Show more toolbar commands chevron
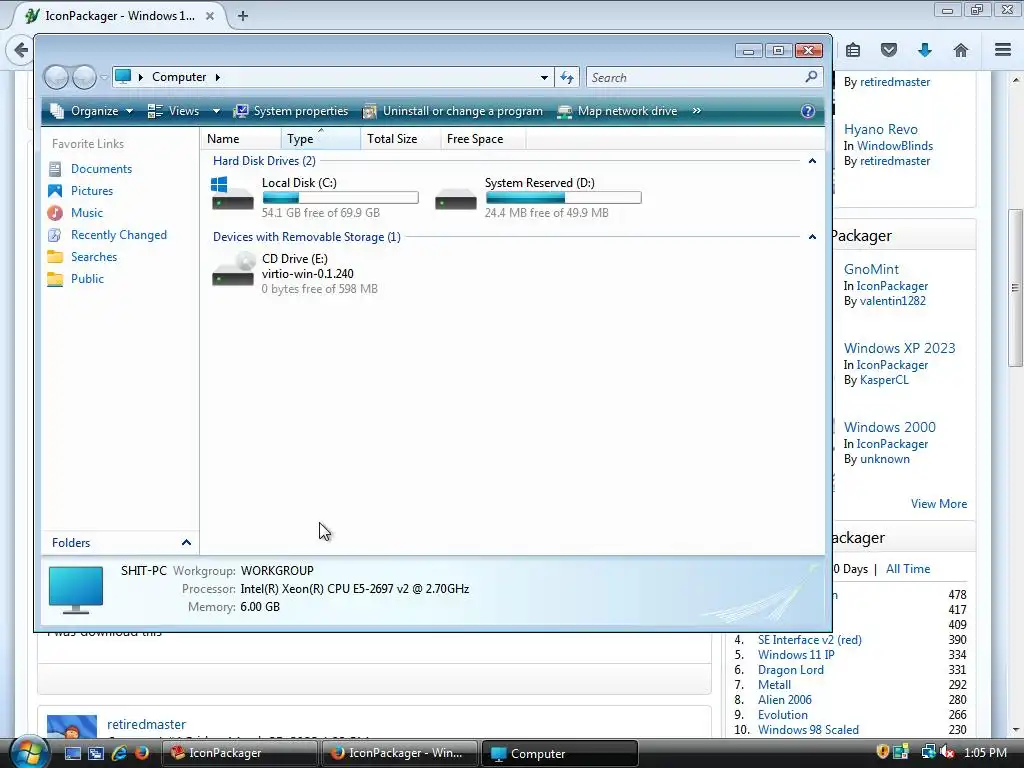The height and width of the screenshot is (768, 1024). [x=697, y=111]
